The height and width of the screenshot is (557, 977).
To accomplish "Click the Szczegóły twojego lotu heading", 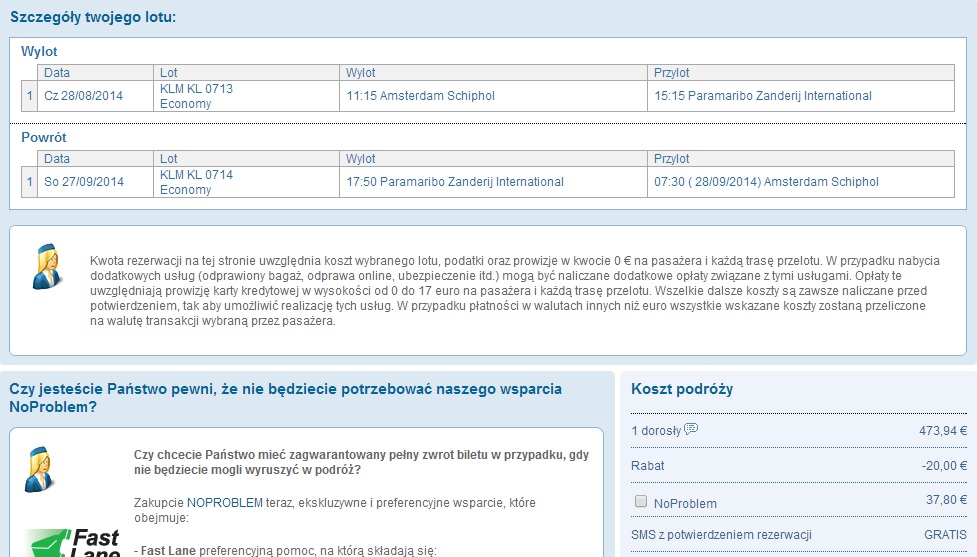I will 93,17.
